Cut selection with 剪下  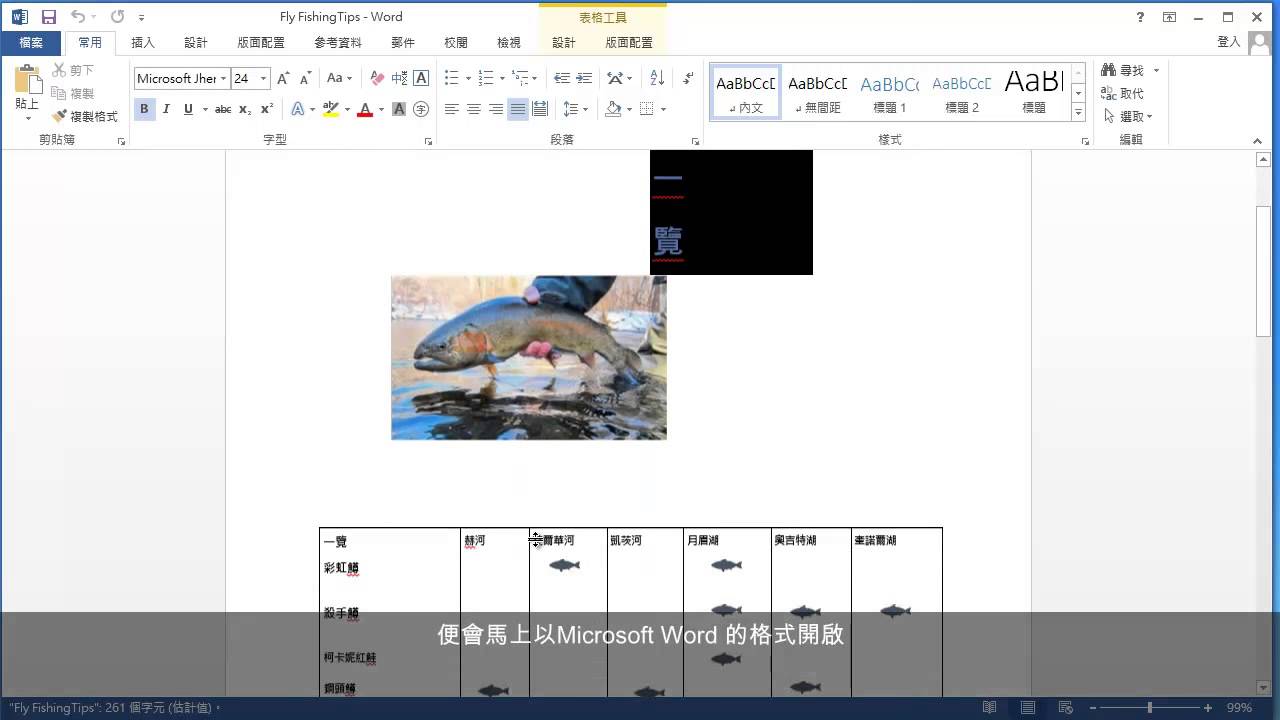[74, 70]
